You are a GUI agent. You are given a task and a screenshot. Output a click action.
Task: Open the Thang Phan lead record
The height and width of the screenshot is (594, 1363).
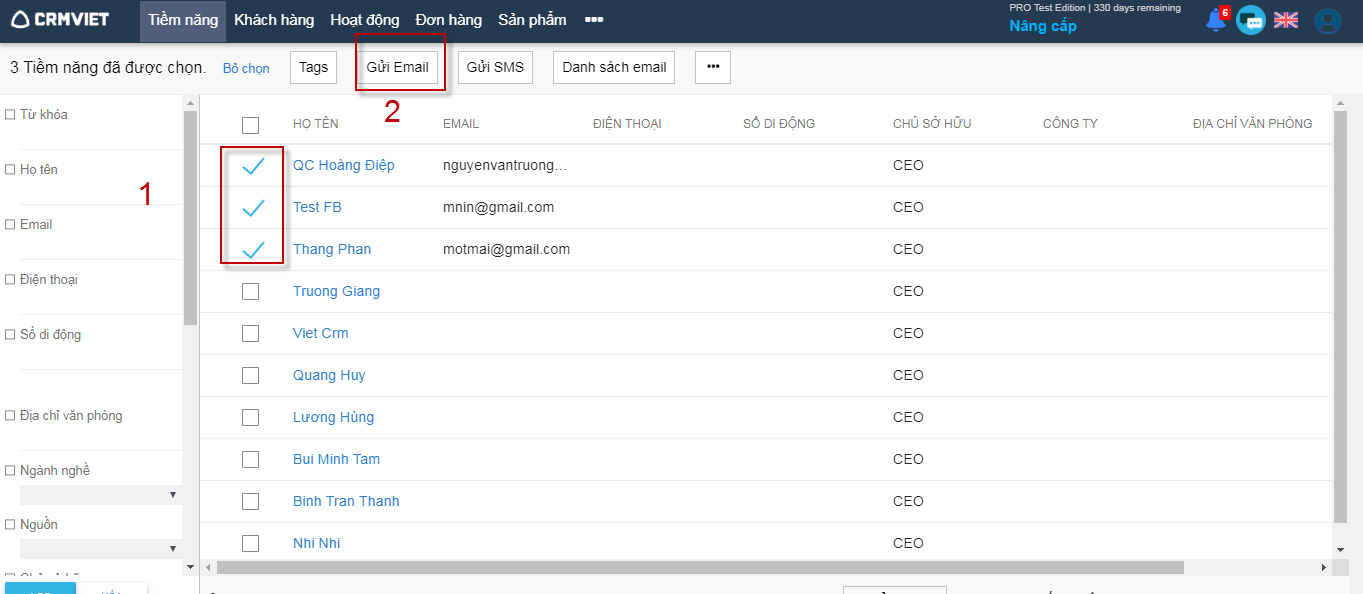[x=331, y=249]
